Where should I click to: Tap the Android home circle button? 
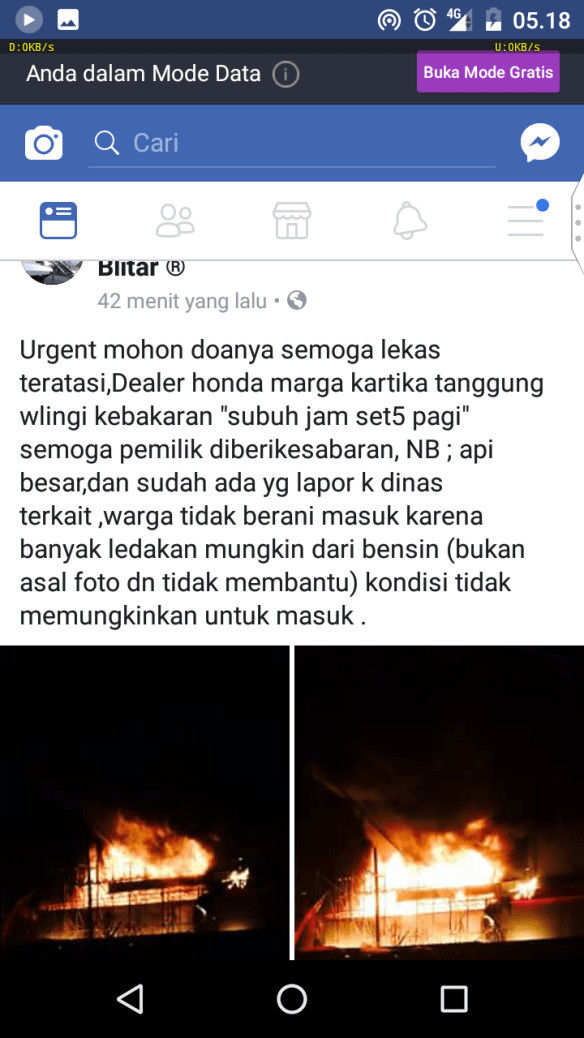(292, 998)
